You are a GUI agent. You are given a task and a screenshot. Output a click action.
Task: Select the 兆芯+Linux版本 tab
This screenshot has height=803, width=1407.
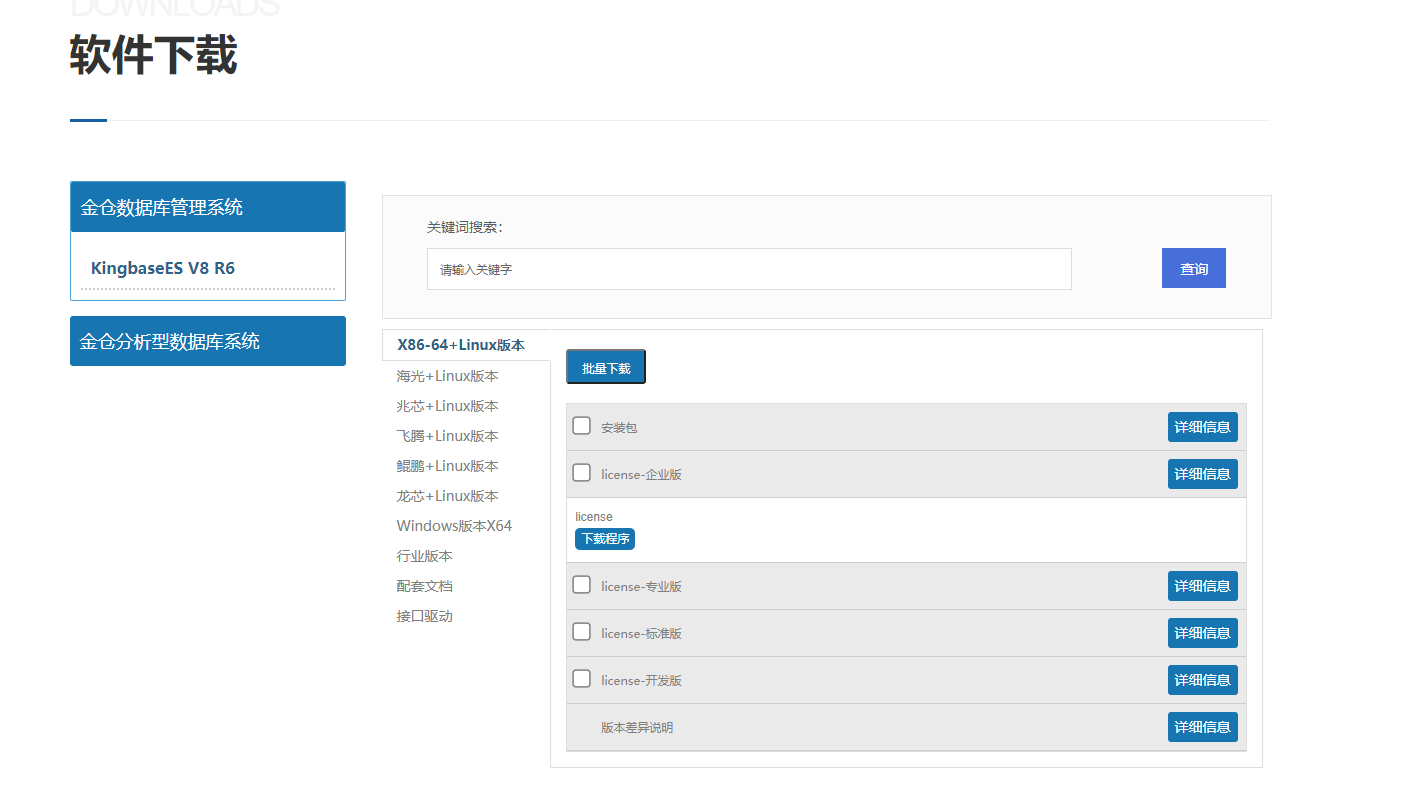coord(447,406)
